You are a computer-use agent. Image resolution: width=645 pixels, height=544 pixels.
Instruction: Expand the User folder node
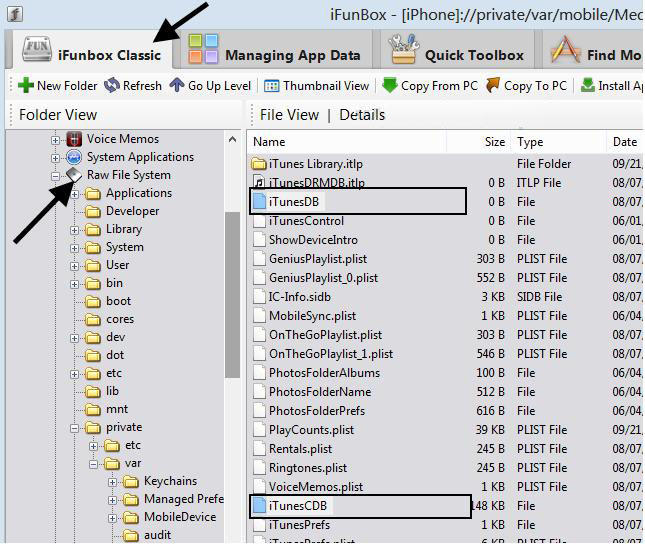click(74, 266)
